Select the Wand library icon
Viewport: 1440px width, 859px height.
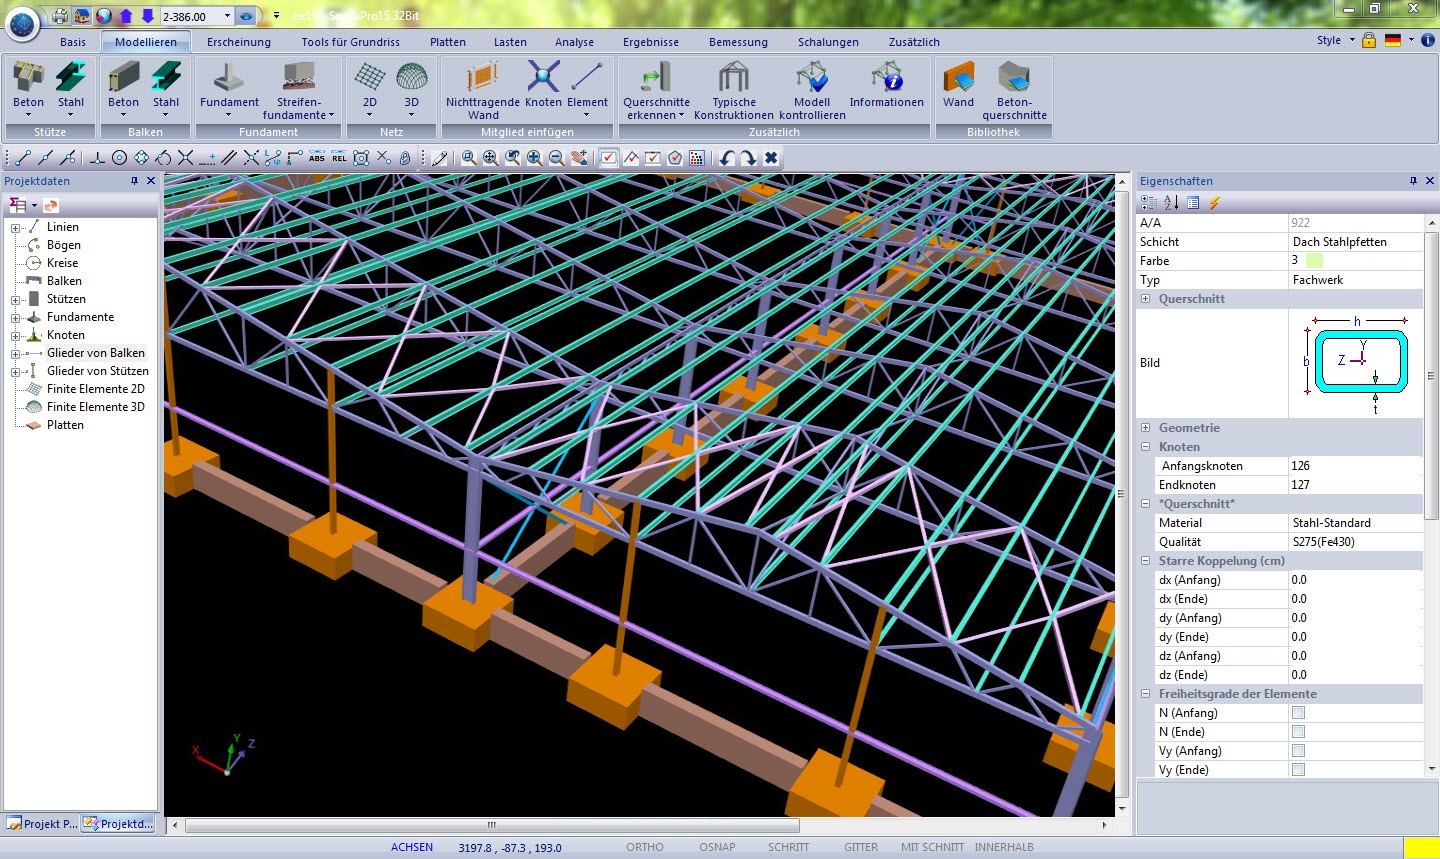click(958, 78)
